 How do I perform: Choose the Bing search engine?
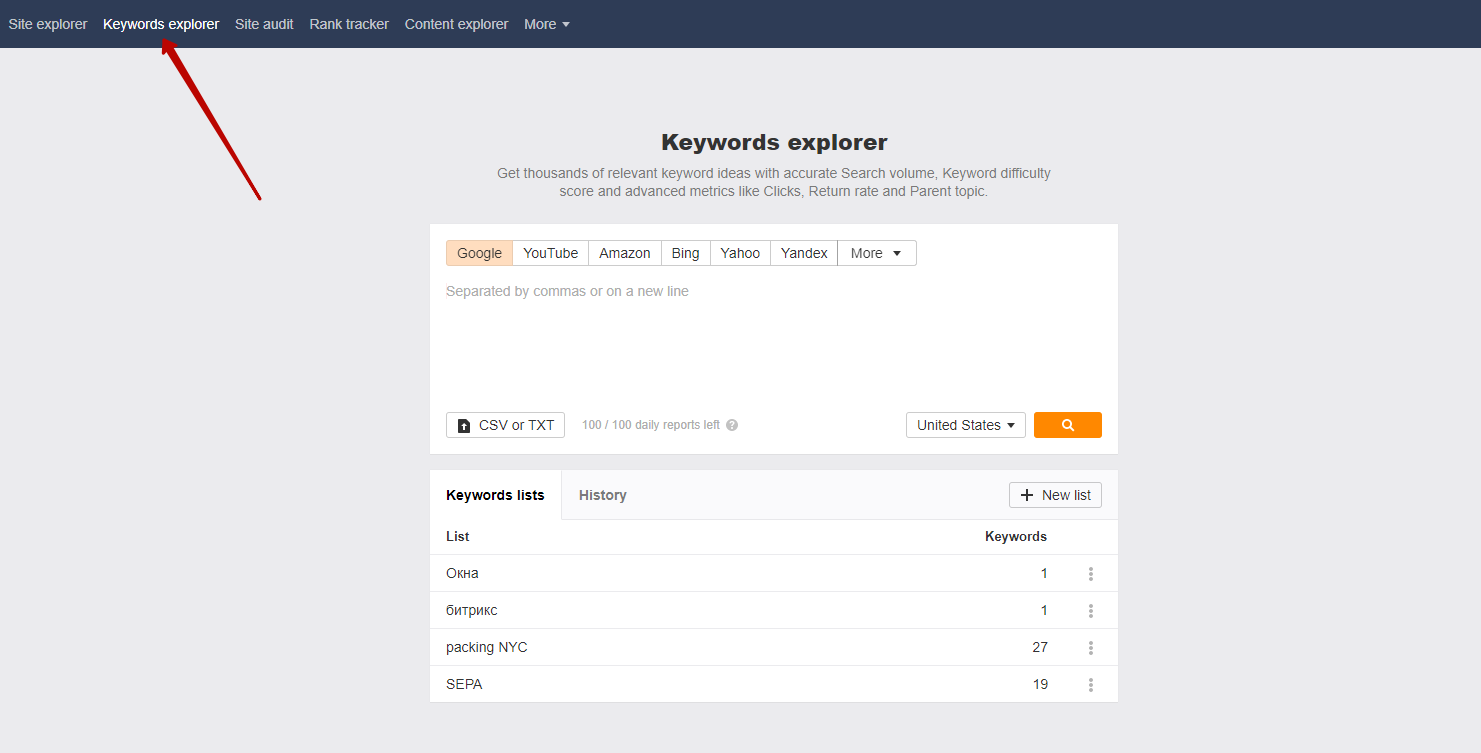[x=685, y=253]
